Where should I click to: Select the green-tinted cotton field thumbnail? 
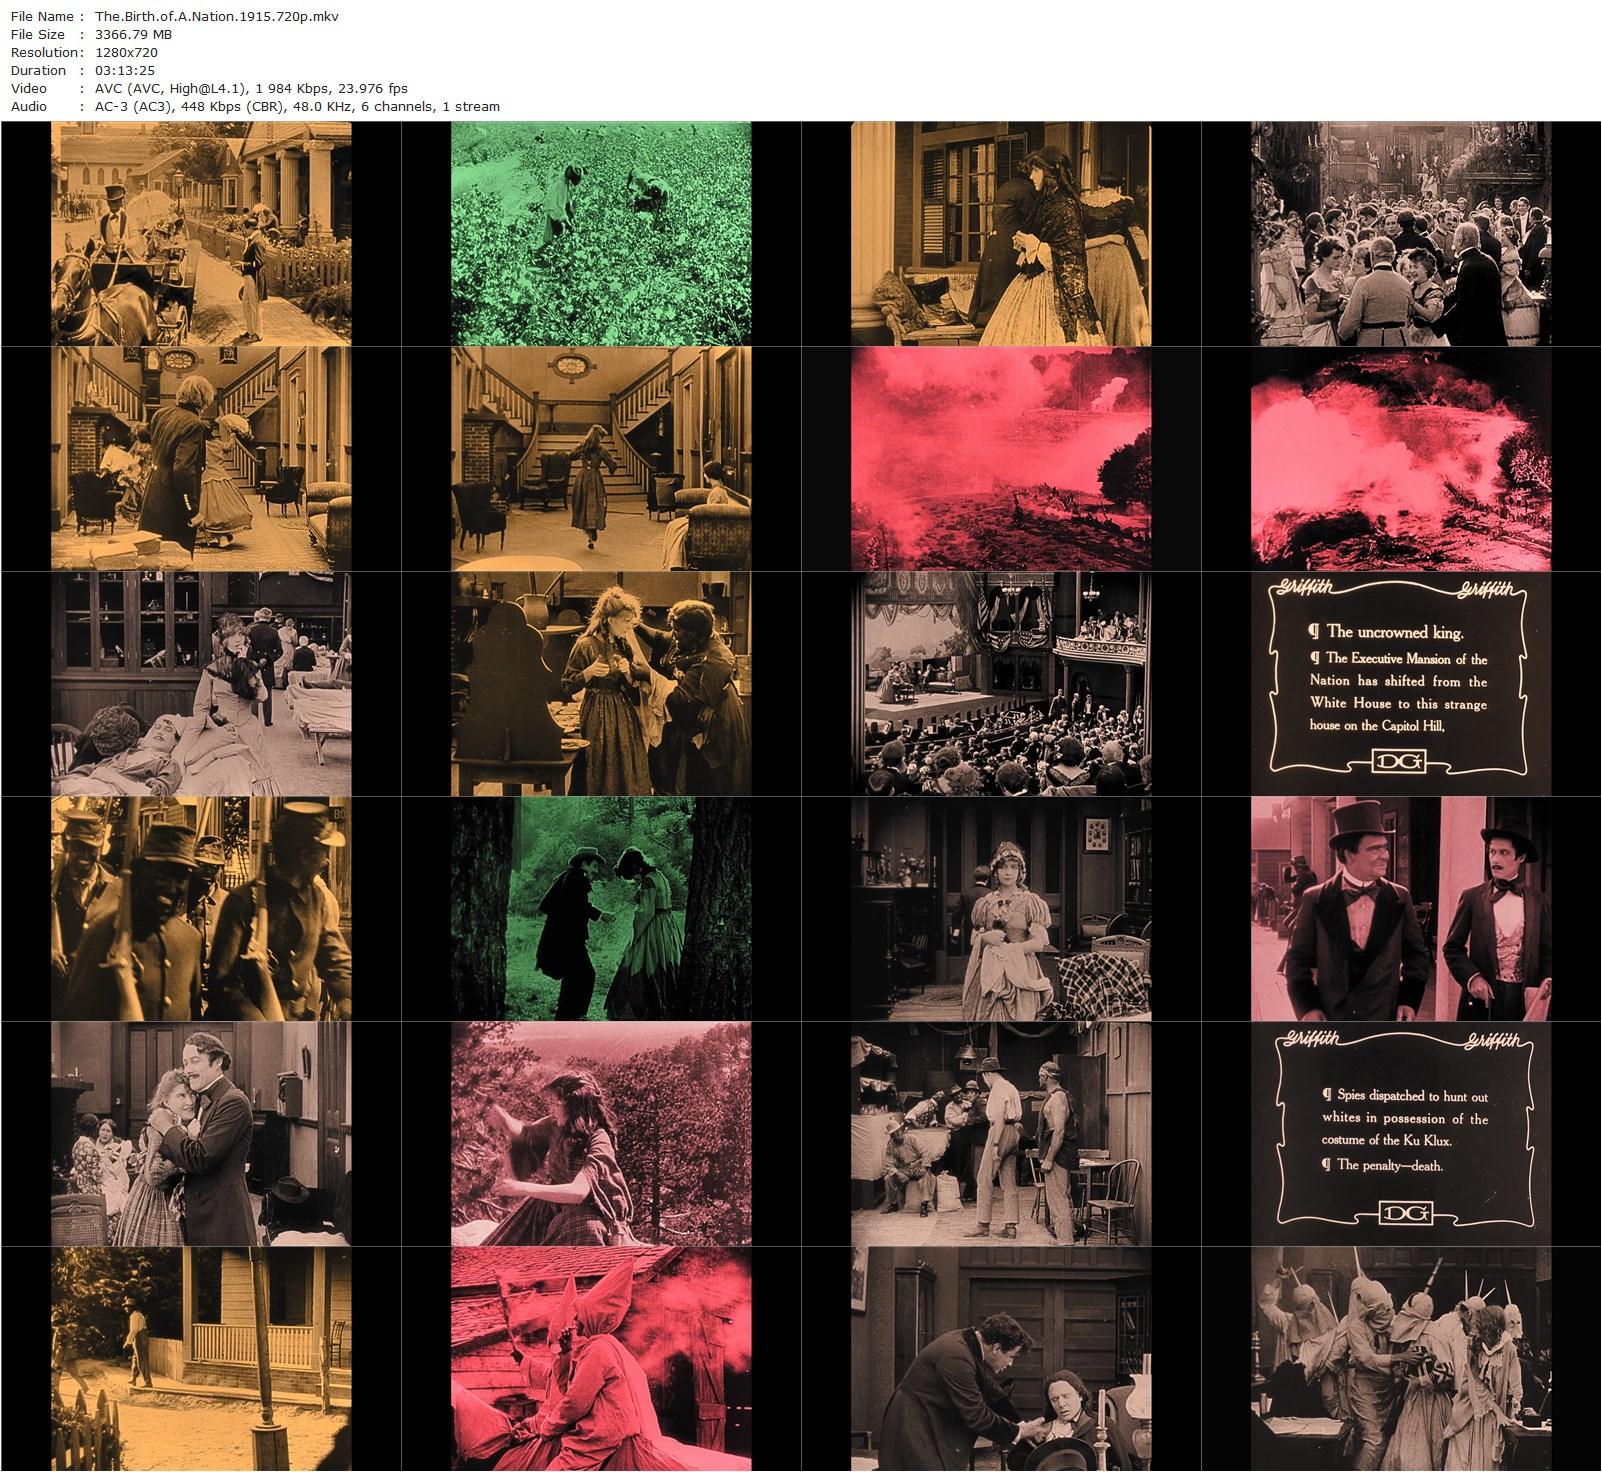(x=601, y=234)
